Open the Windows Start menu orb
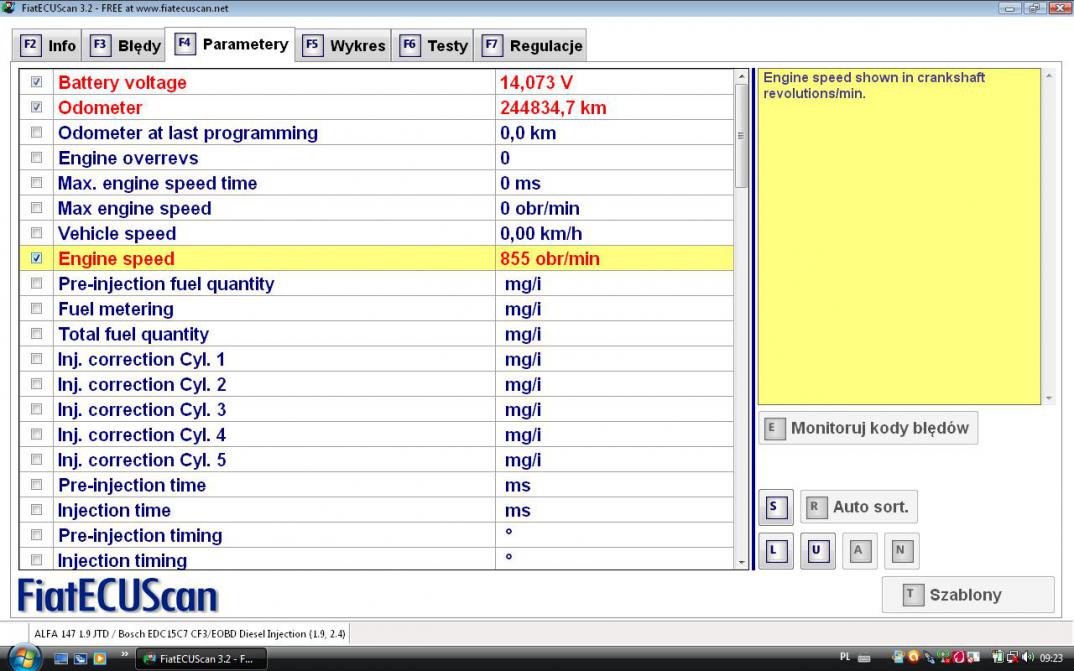Viewport: 1074px width, 671px height. pos(24,657)
